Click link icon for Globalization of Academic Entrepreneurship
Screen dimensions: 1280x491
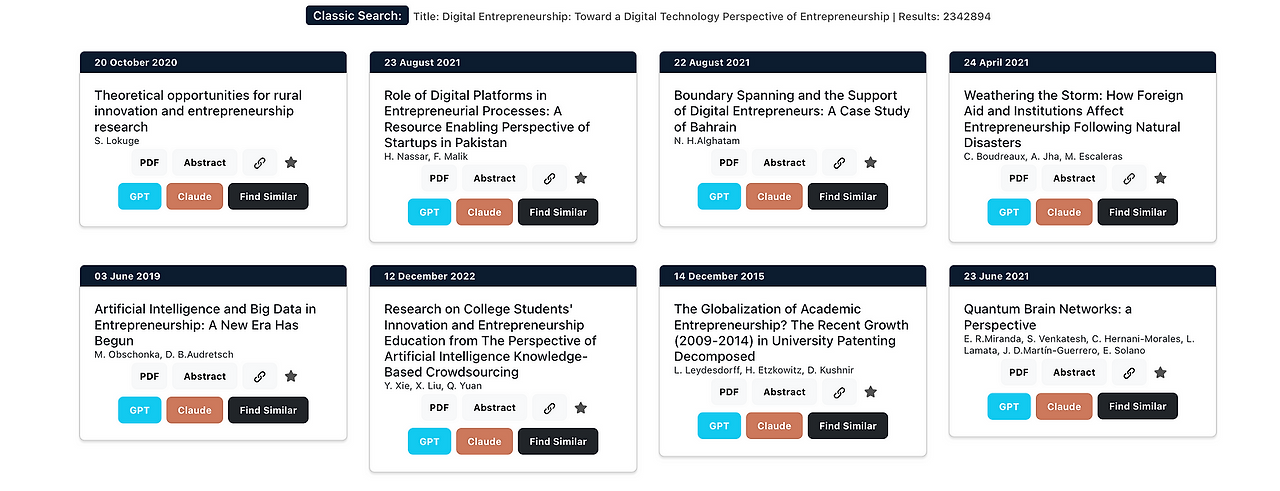(840, 393)
